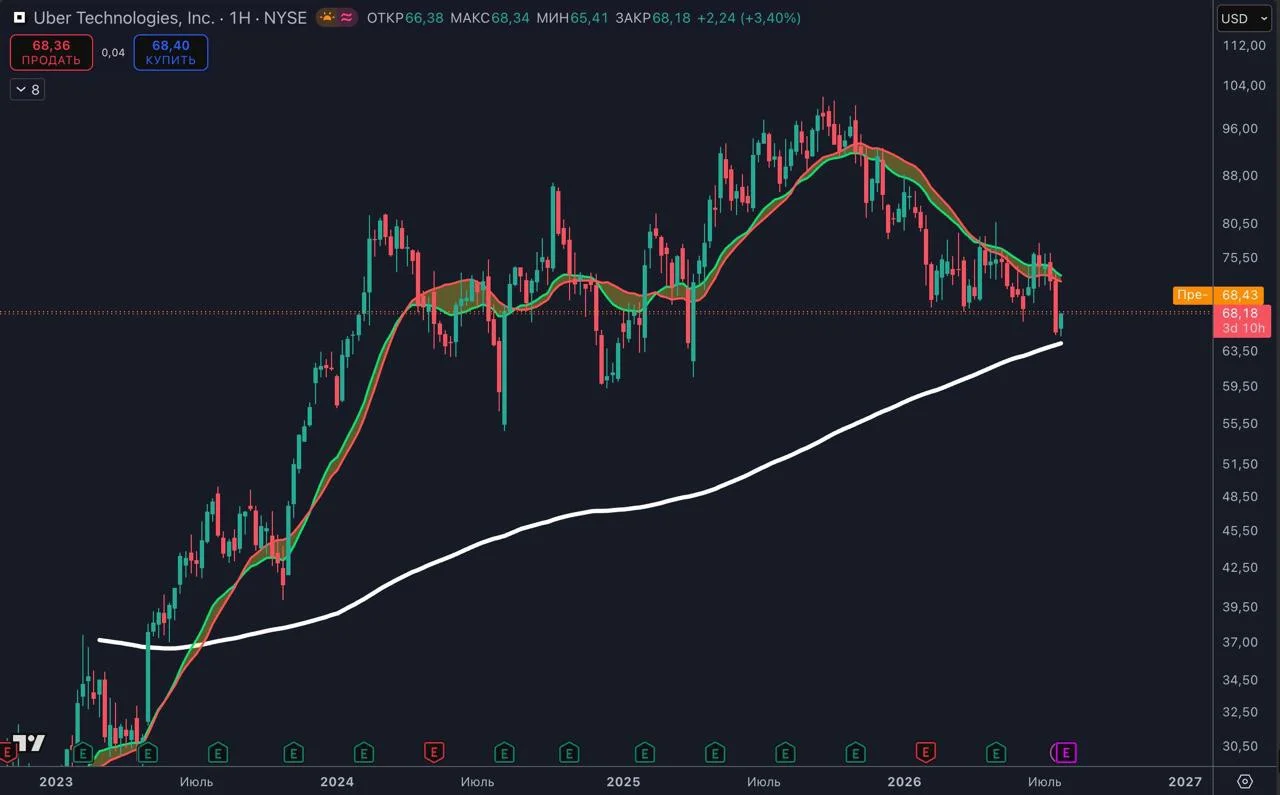Click the 0,04 spread value

(113, 52)
